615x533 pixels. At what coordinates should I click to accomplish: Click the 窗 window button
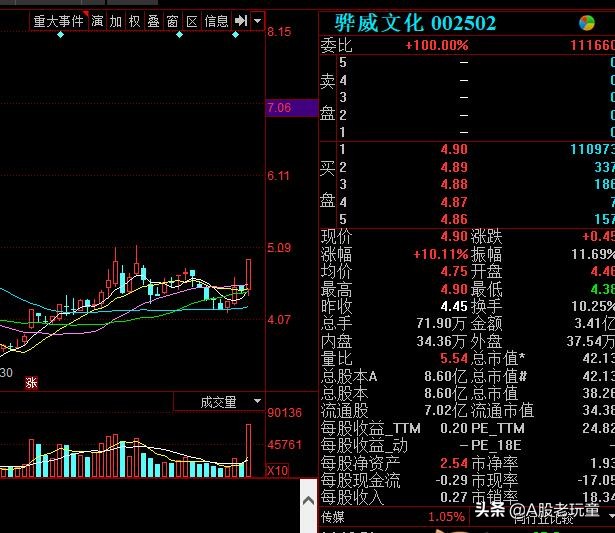tap(172, 21)
